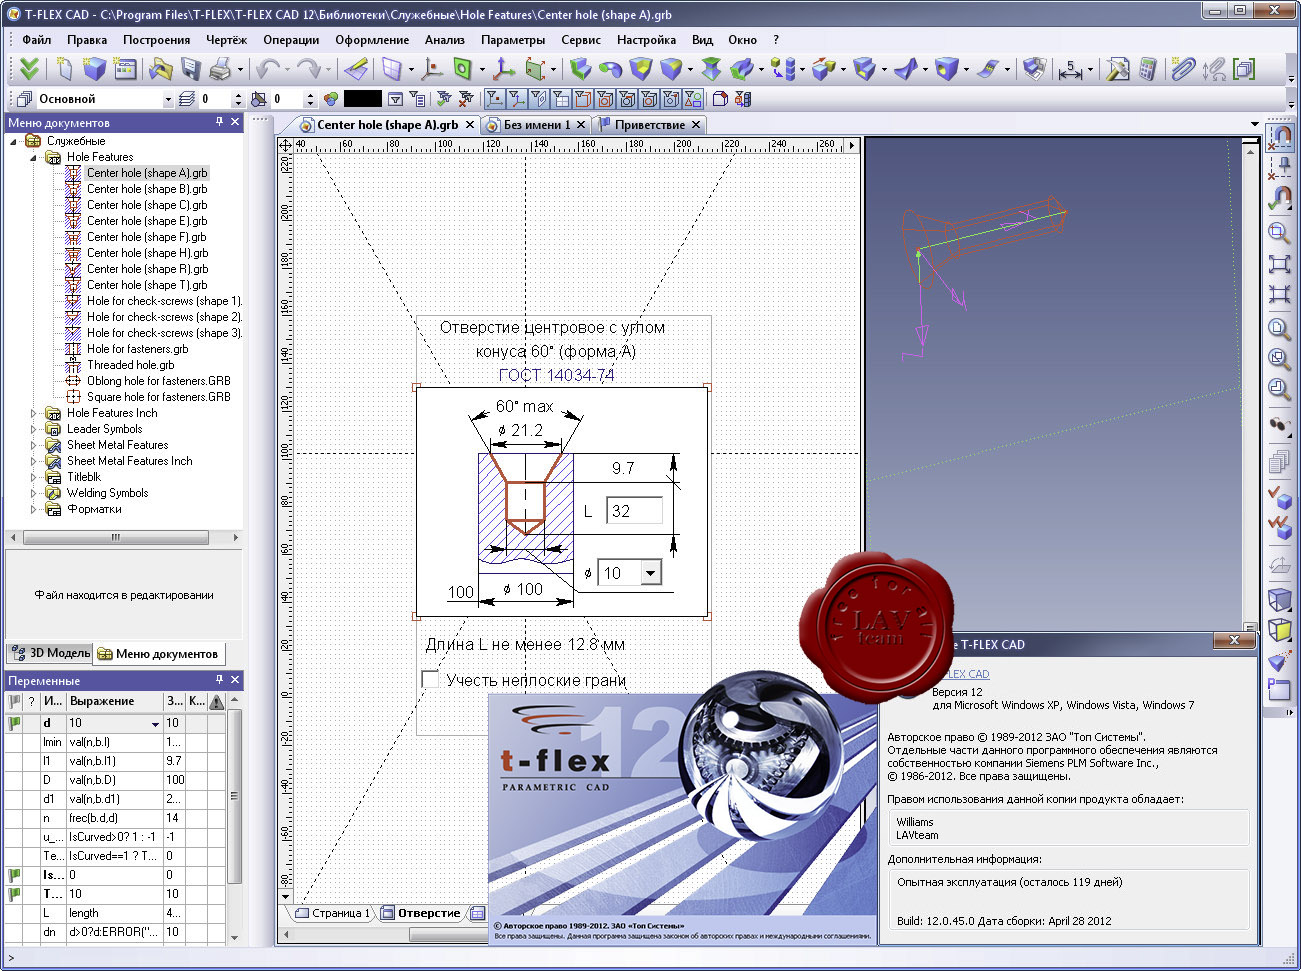Select the 3D coordinate system icon
1301x971 pixels.
tap(503, 69)
